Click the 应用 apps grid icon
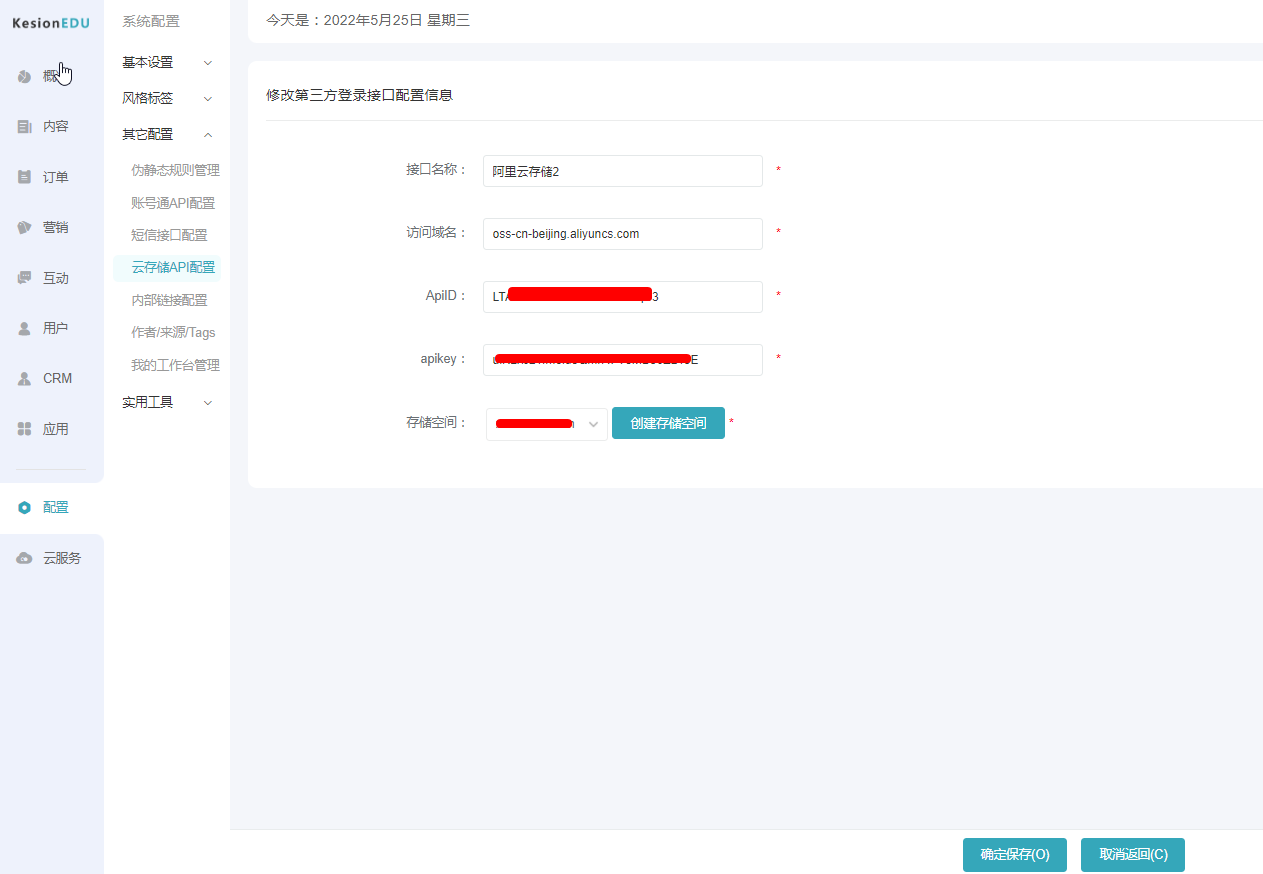Screen dimensions: 1263x874 coord(25,429)
